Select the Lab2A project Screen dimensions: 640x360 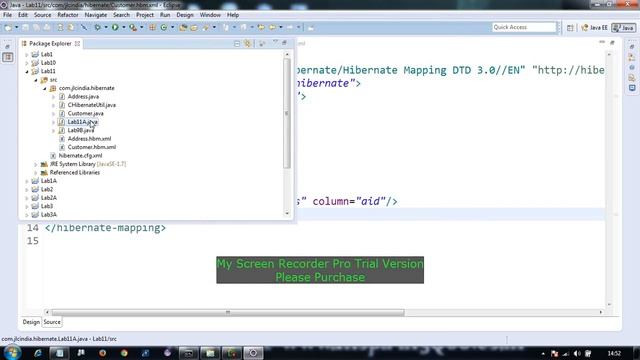point(49,198)
